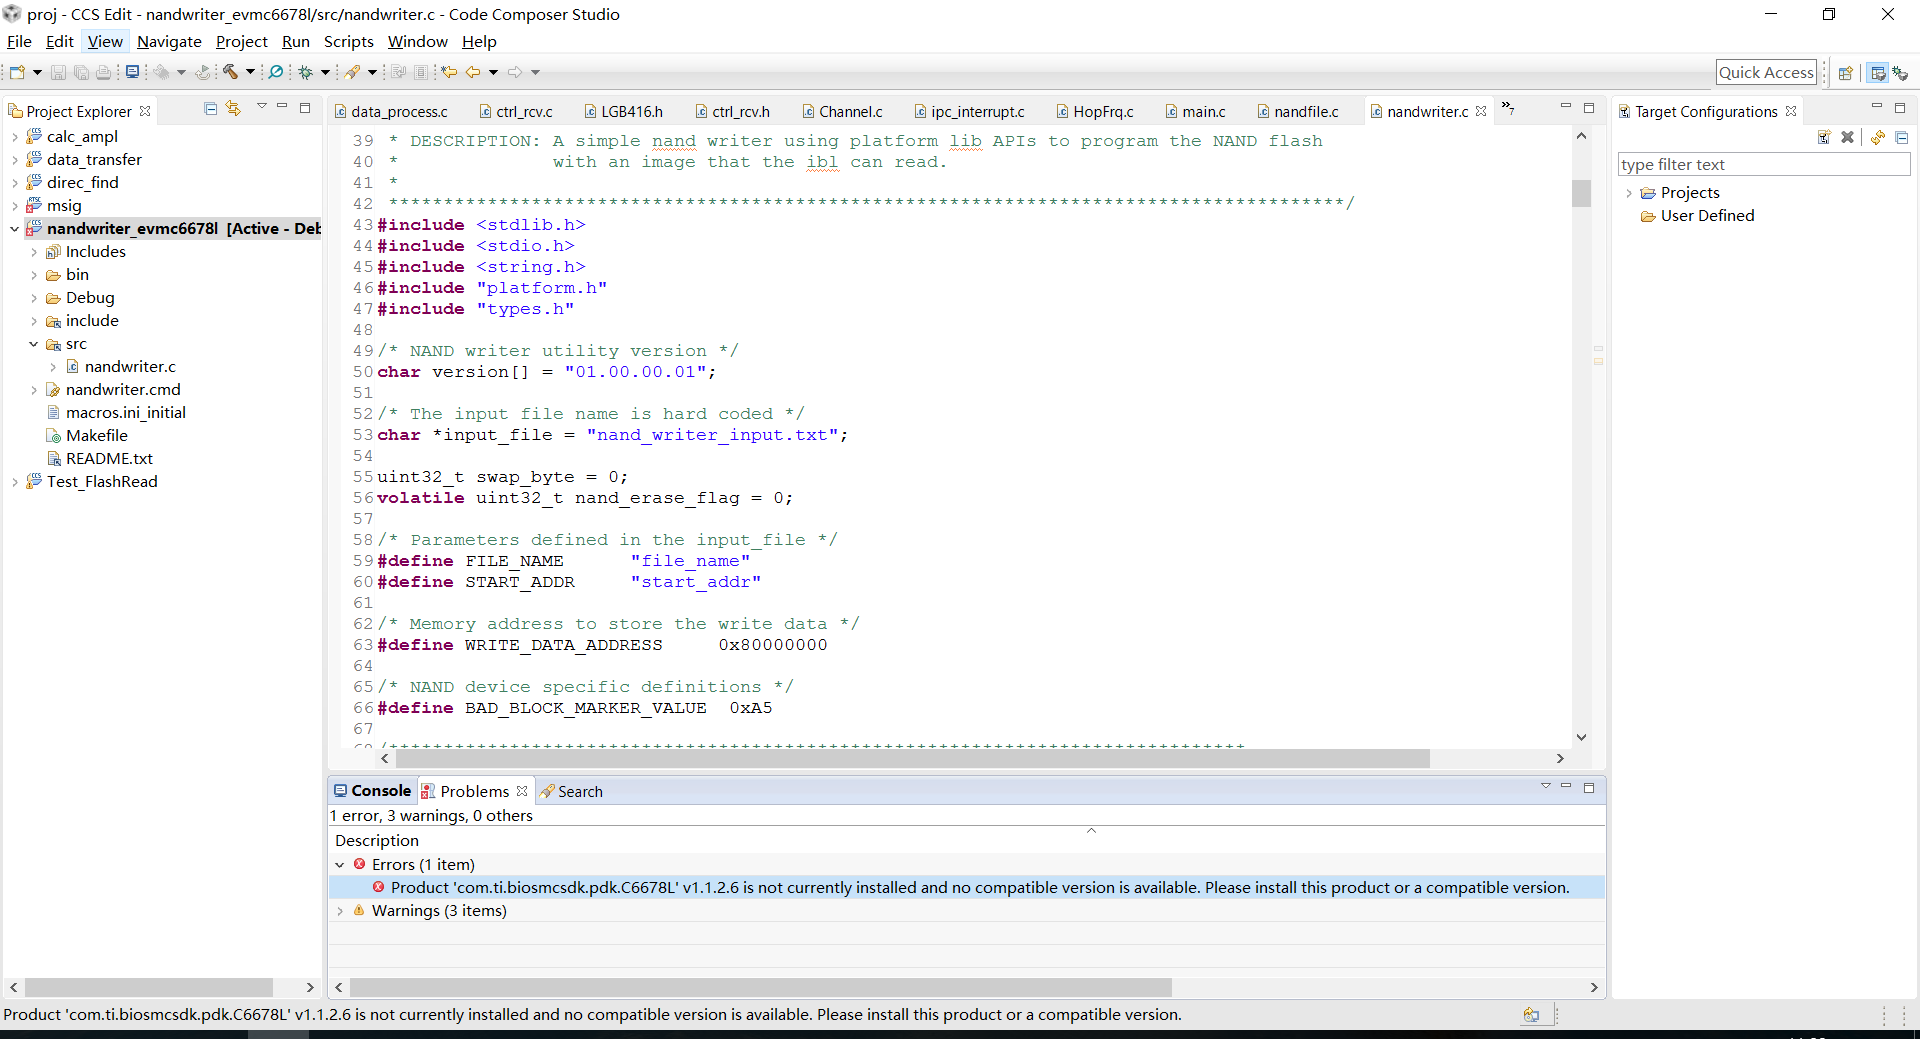Expand the Warnings (3 items) group

tap(340, 911)
